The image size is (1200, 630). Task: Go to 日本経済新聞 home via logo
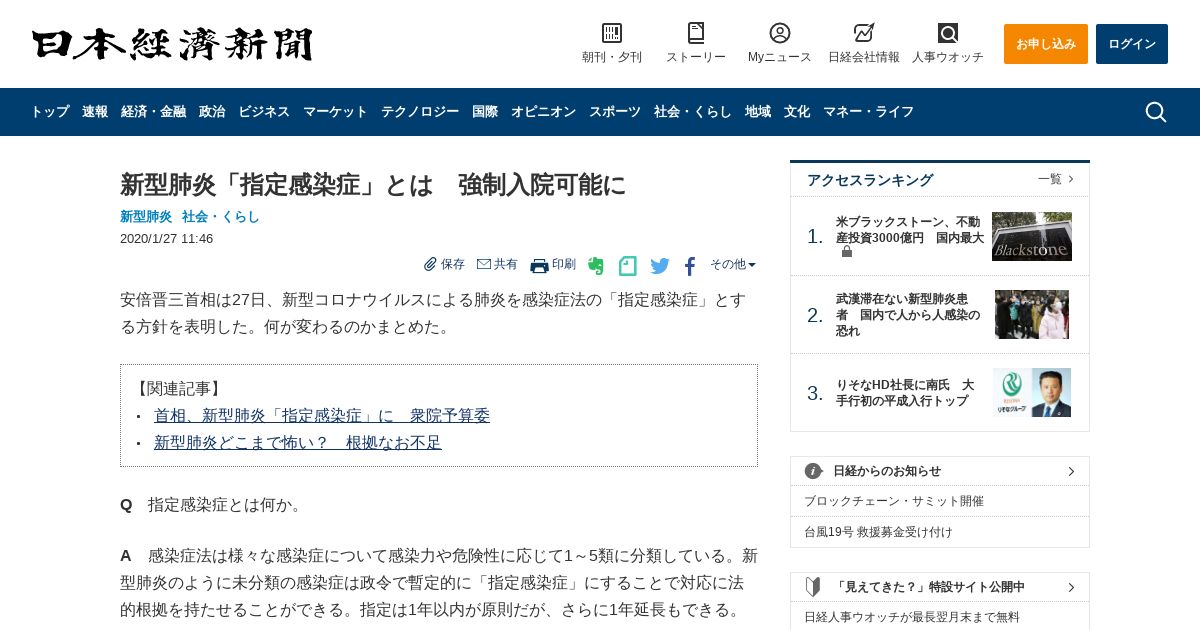(172, 44)
